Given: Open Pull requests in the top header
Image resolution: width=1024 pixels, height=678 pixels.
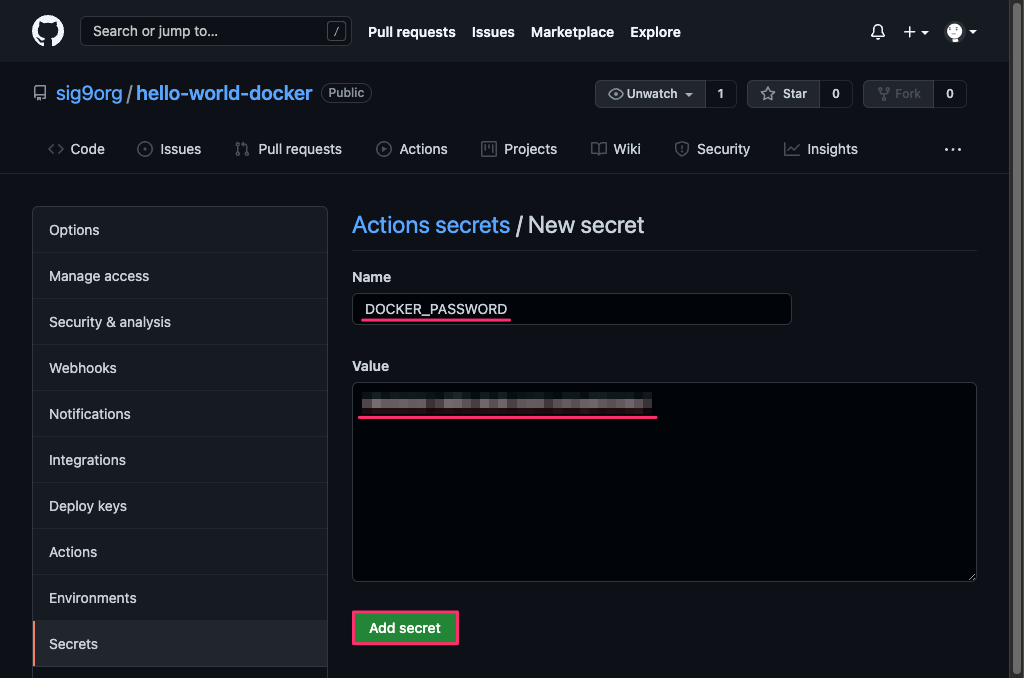Looking at the screenshot, I should tap(411, 32).
